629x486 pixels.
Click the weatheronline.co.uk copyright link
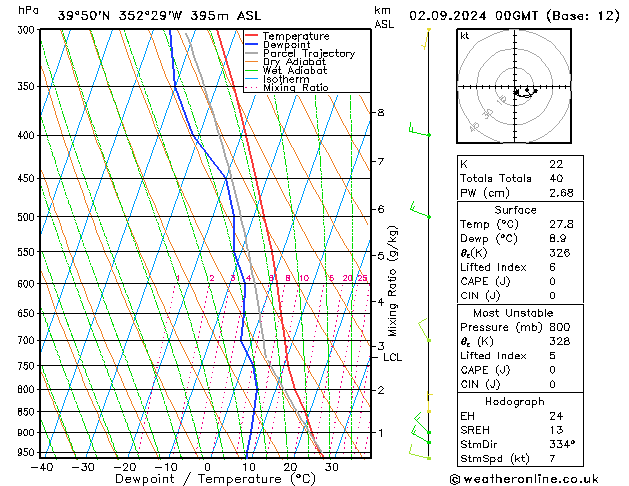point(524,479)
